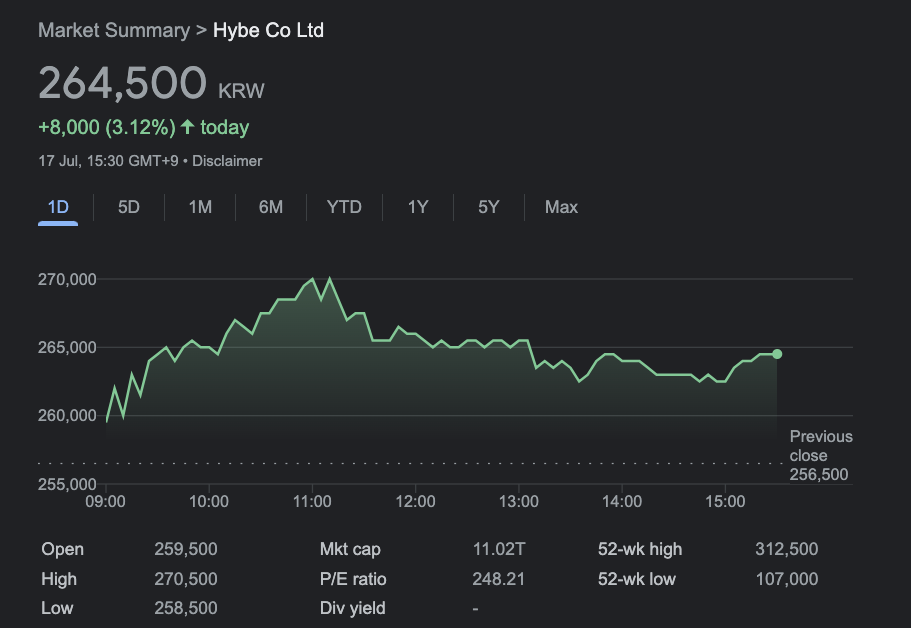Switch to the 5D range tab

point(128,207)
